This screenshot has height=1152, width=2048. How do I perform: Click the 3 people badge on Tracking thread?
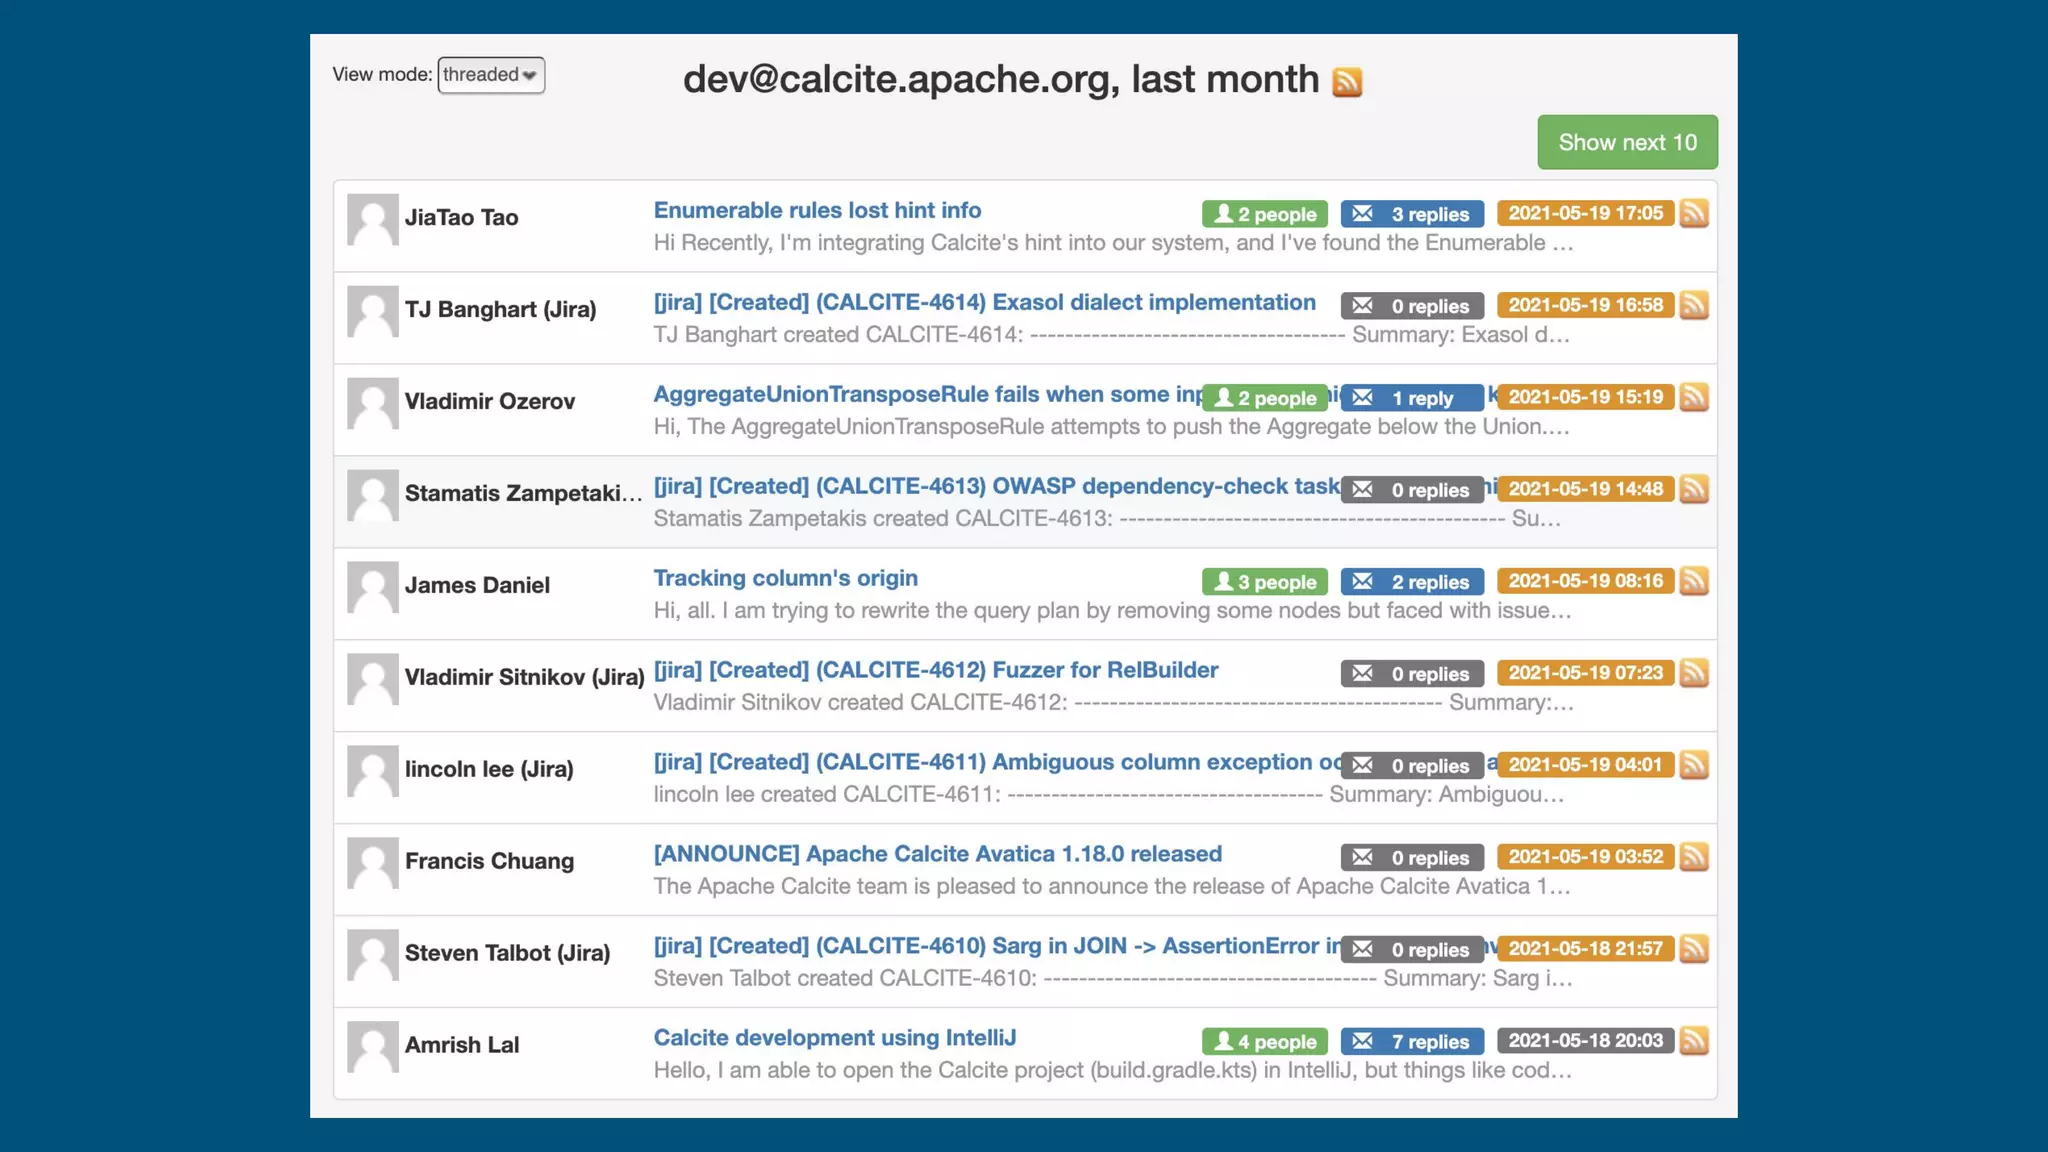point(1265,582)
